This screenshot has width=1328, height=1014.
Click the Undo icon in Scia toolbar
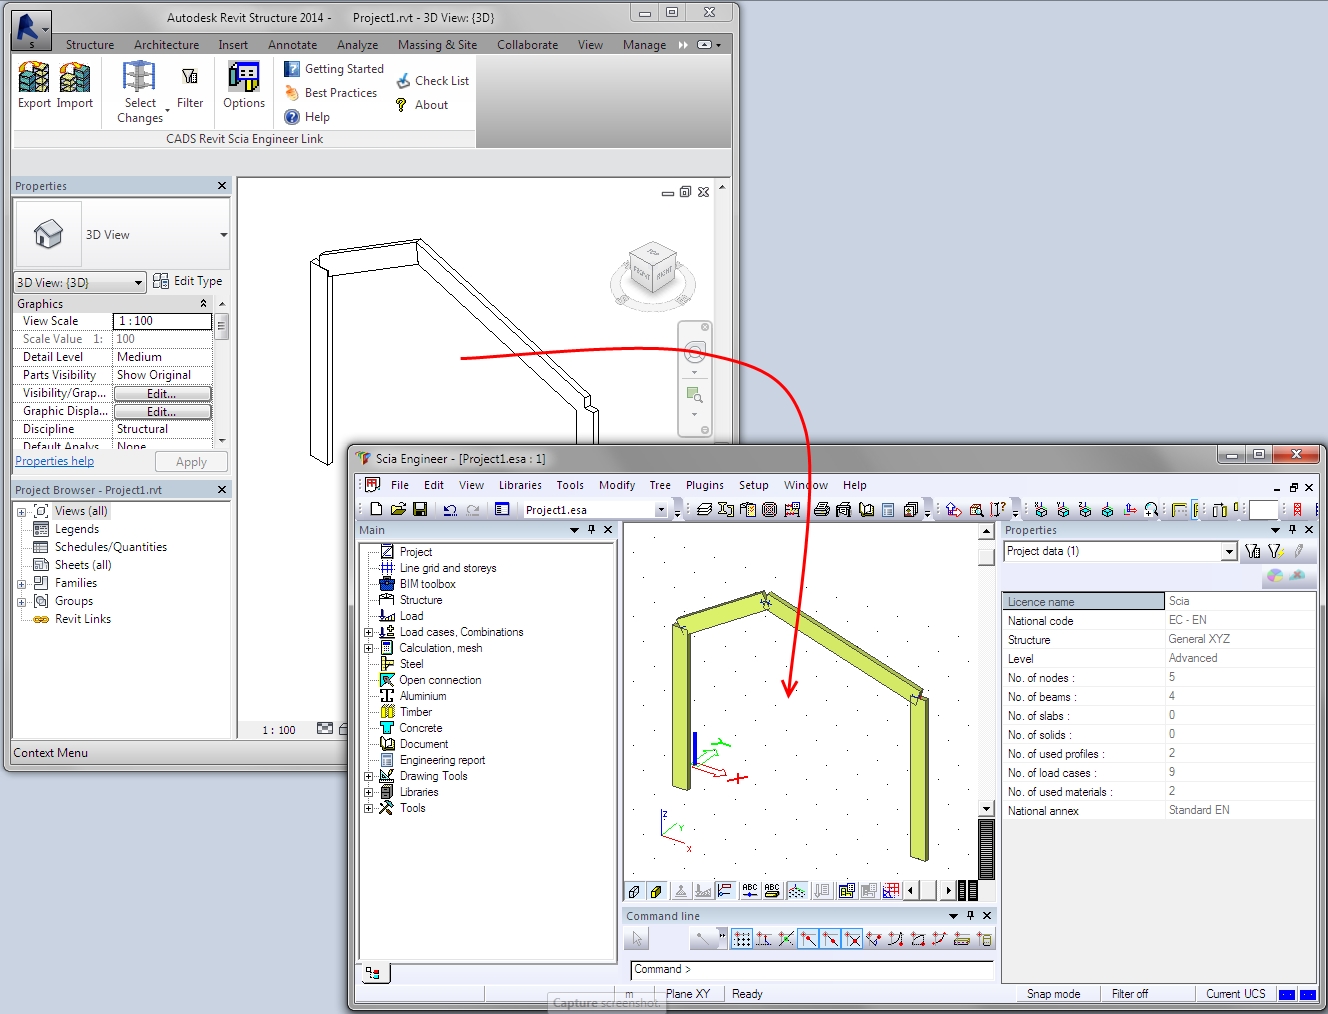450,510
